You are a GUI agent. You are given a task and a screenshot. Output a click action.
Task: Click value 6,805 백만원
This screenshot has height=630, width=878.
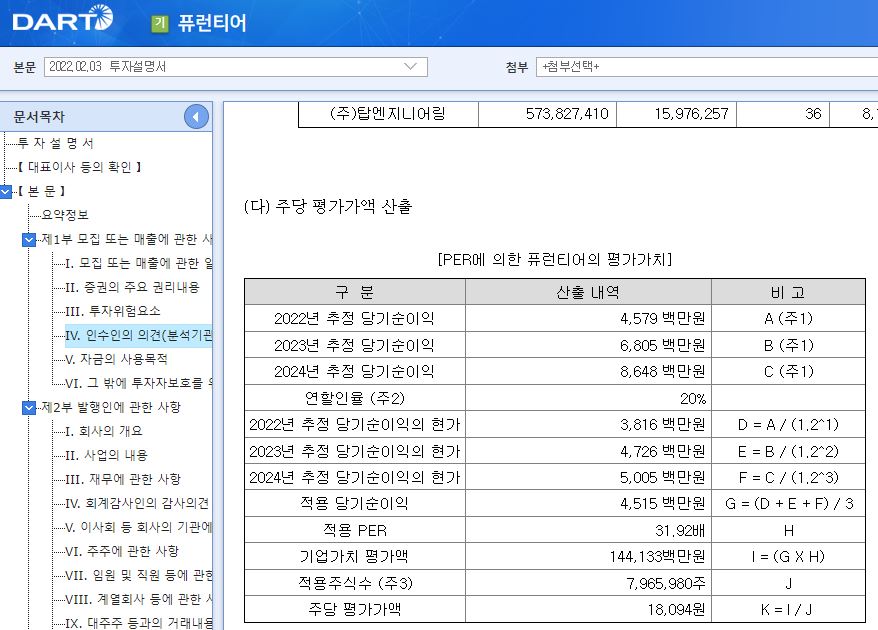tap(662, 346)
